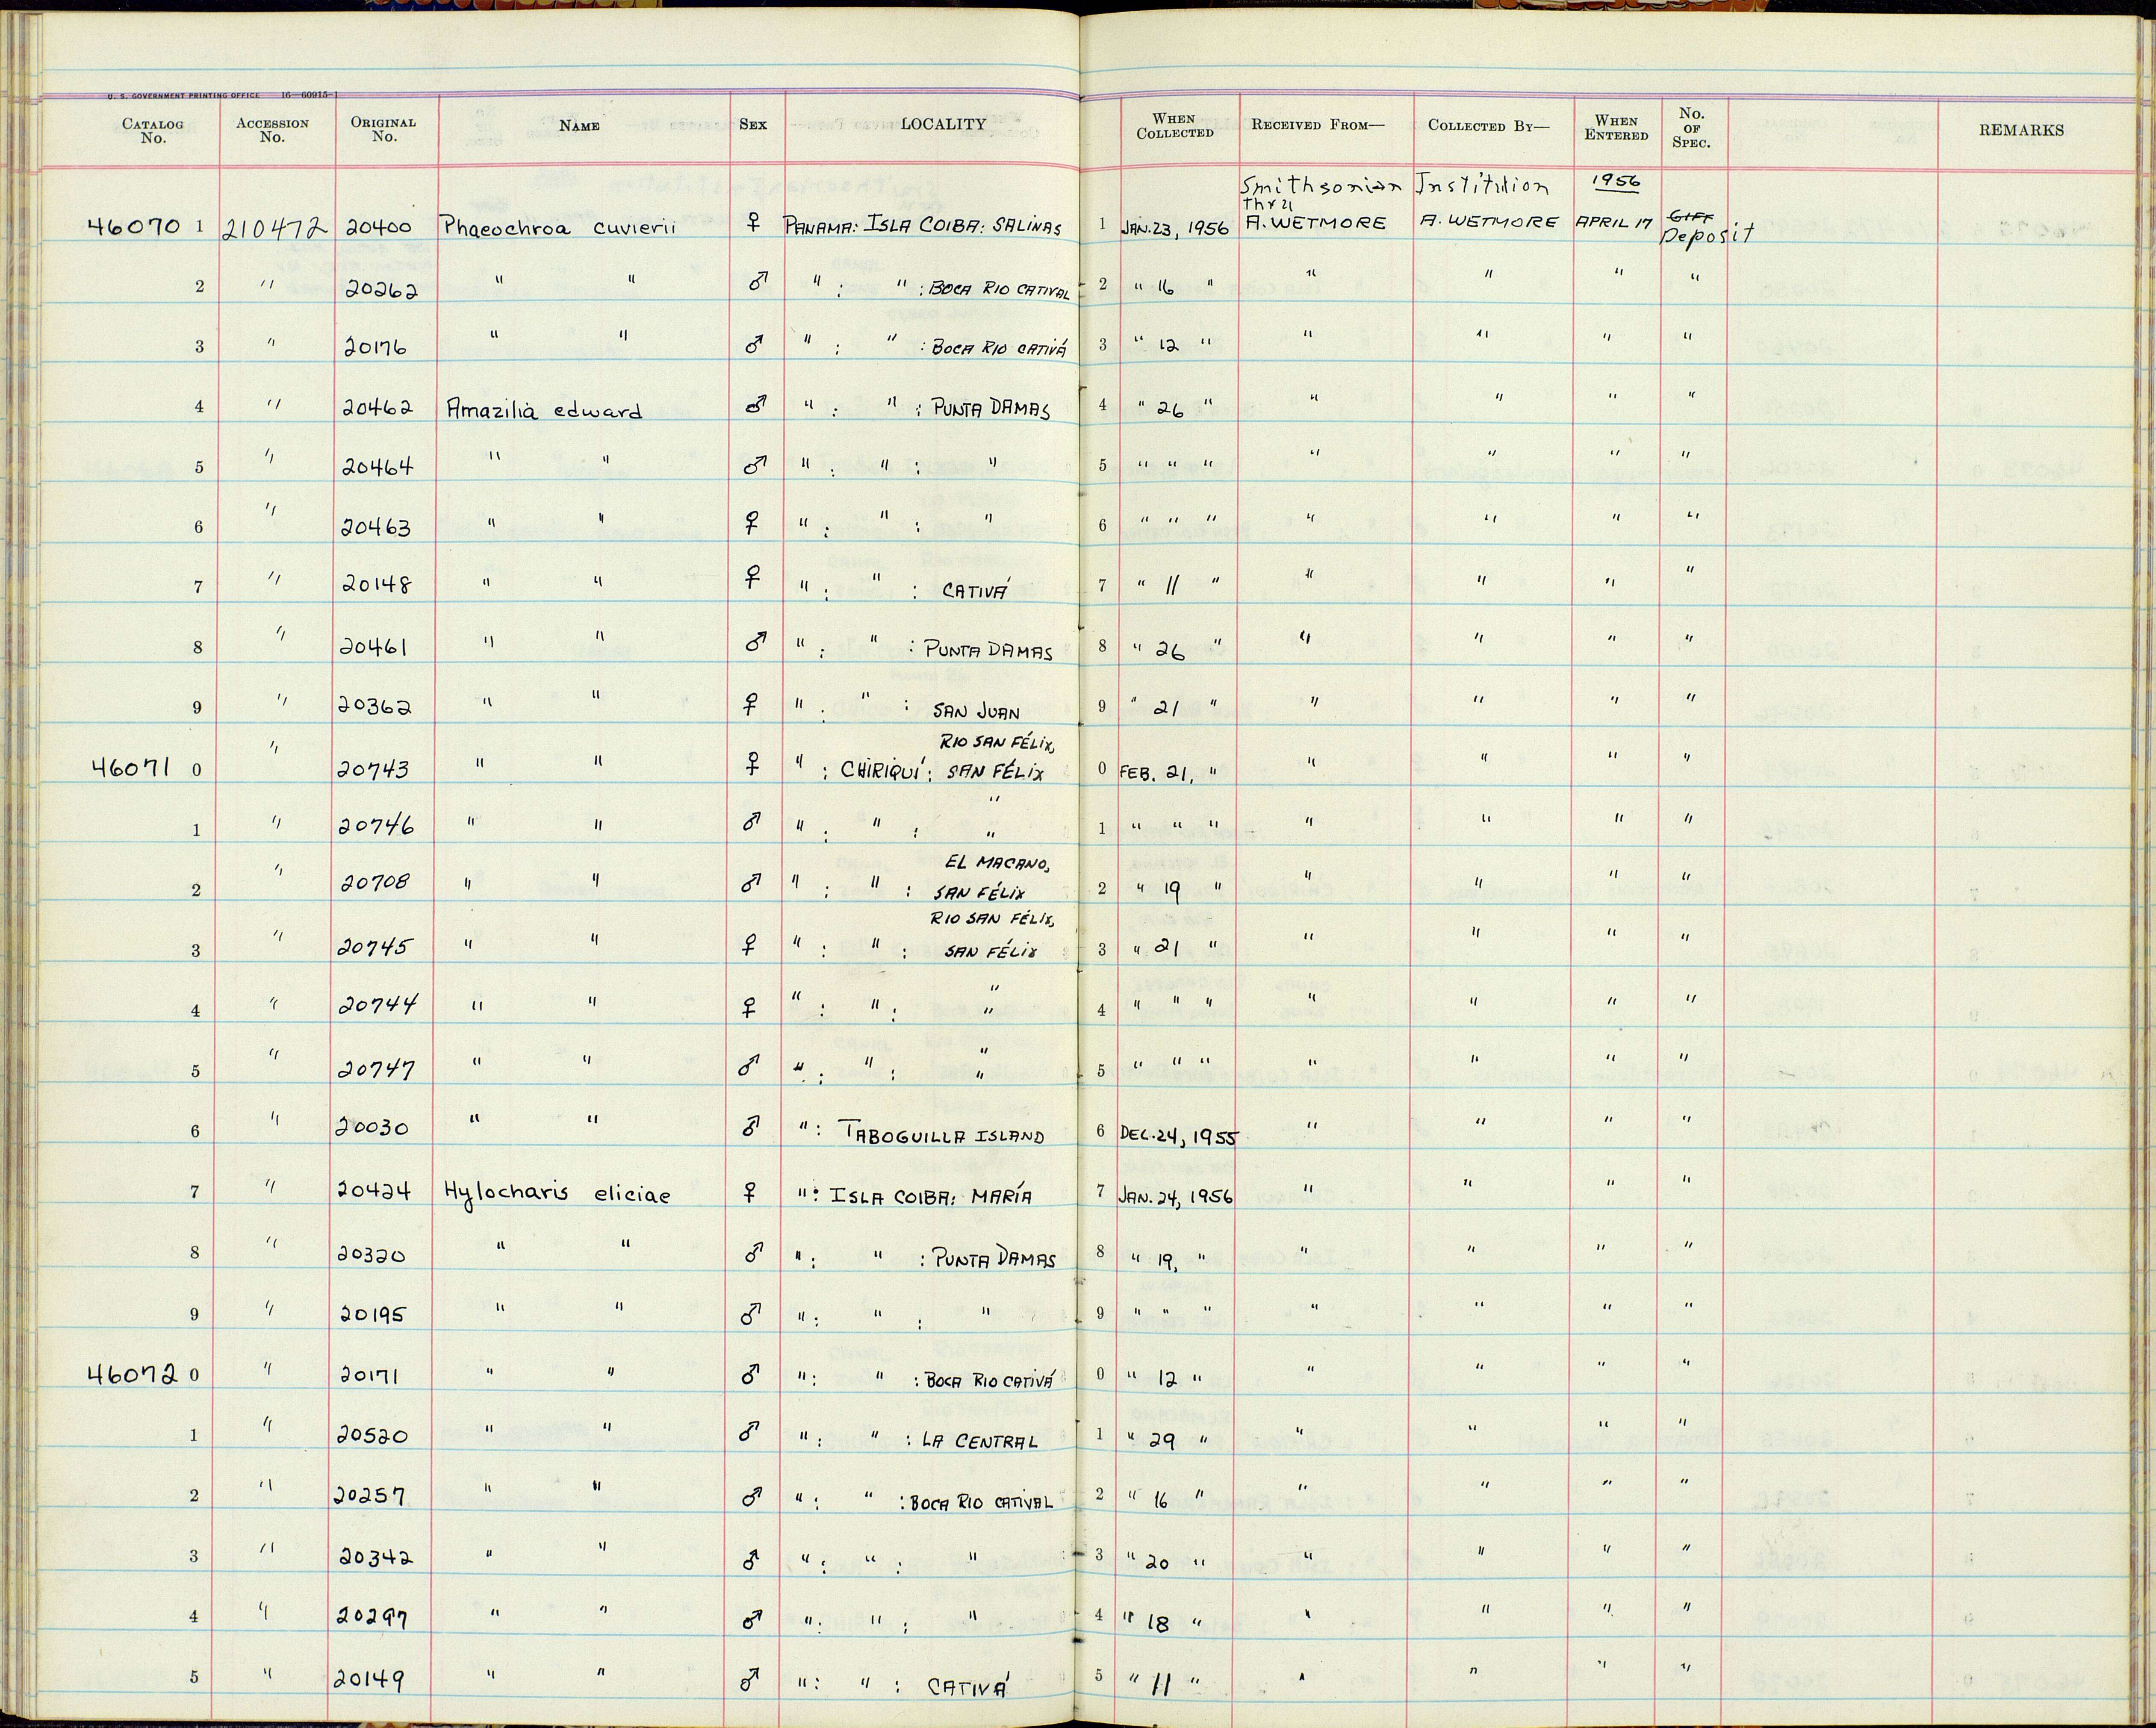
Task: Click the 'Original No.' column header
Action: tap(383, 129)
